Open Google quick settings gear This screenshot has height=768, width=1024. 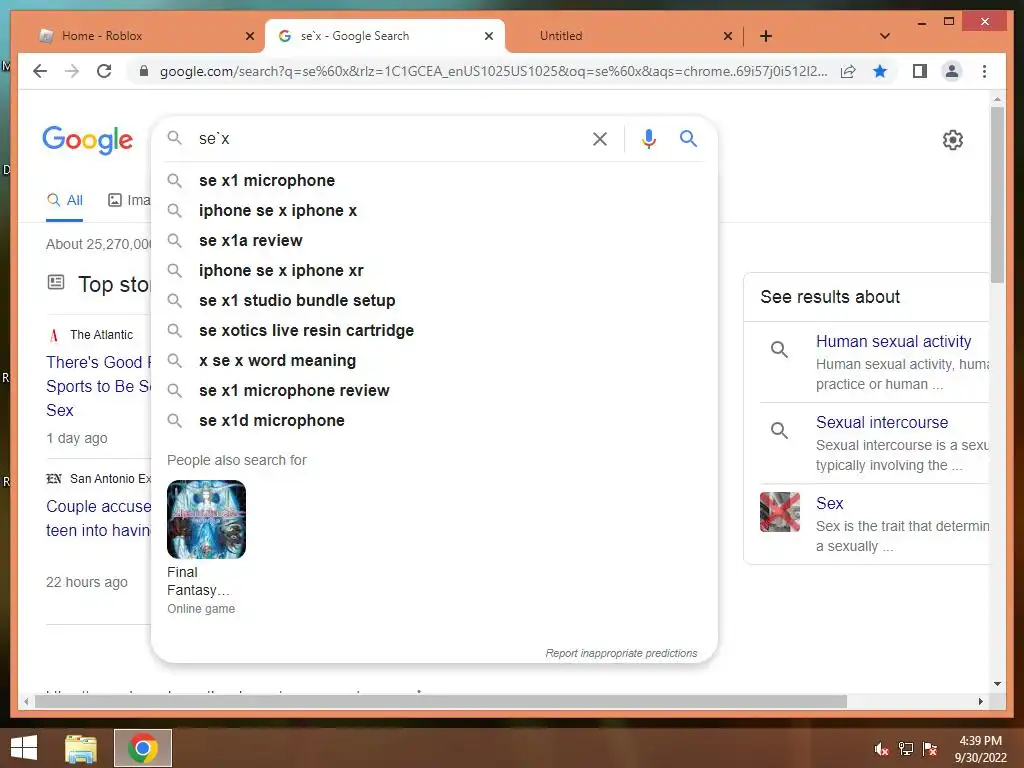point(953,140)
